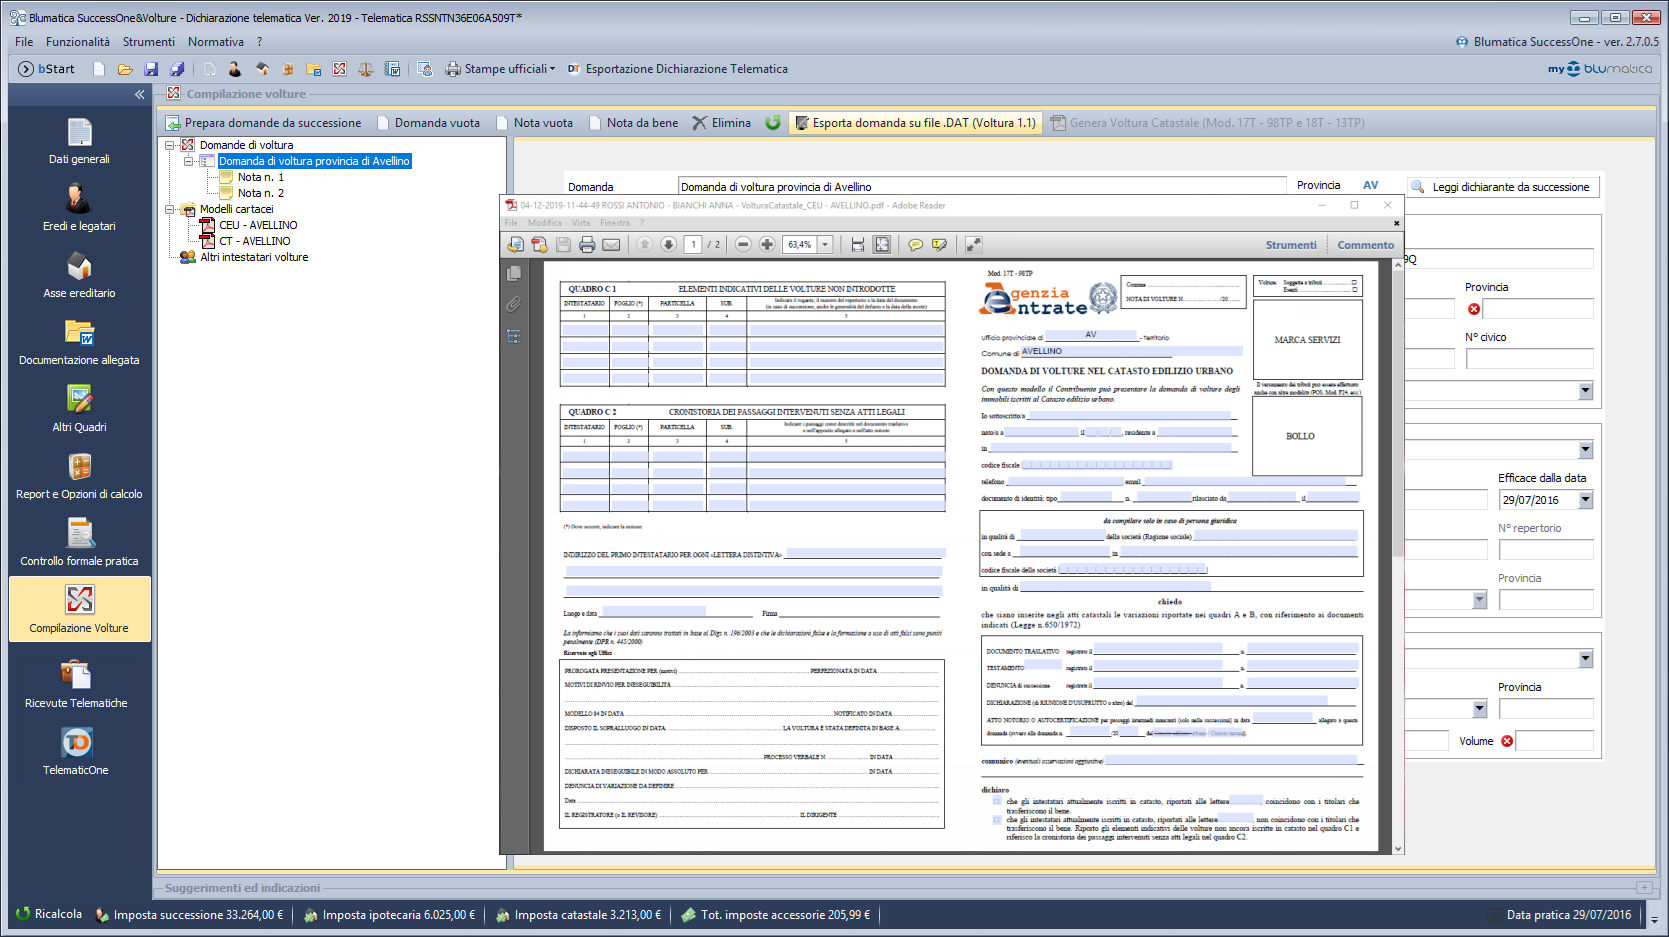Open the Normativa menu
Screen dimensions: 1669x937
[215, 42]
